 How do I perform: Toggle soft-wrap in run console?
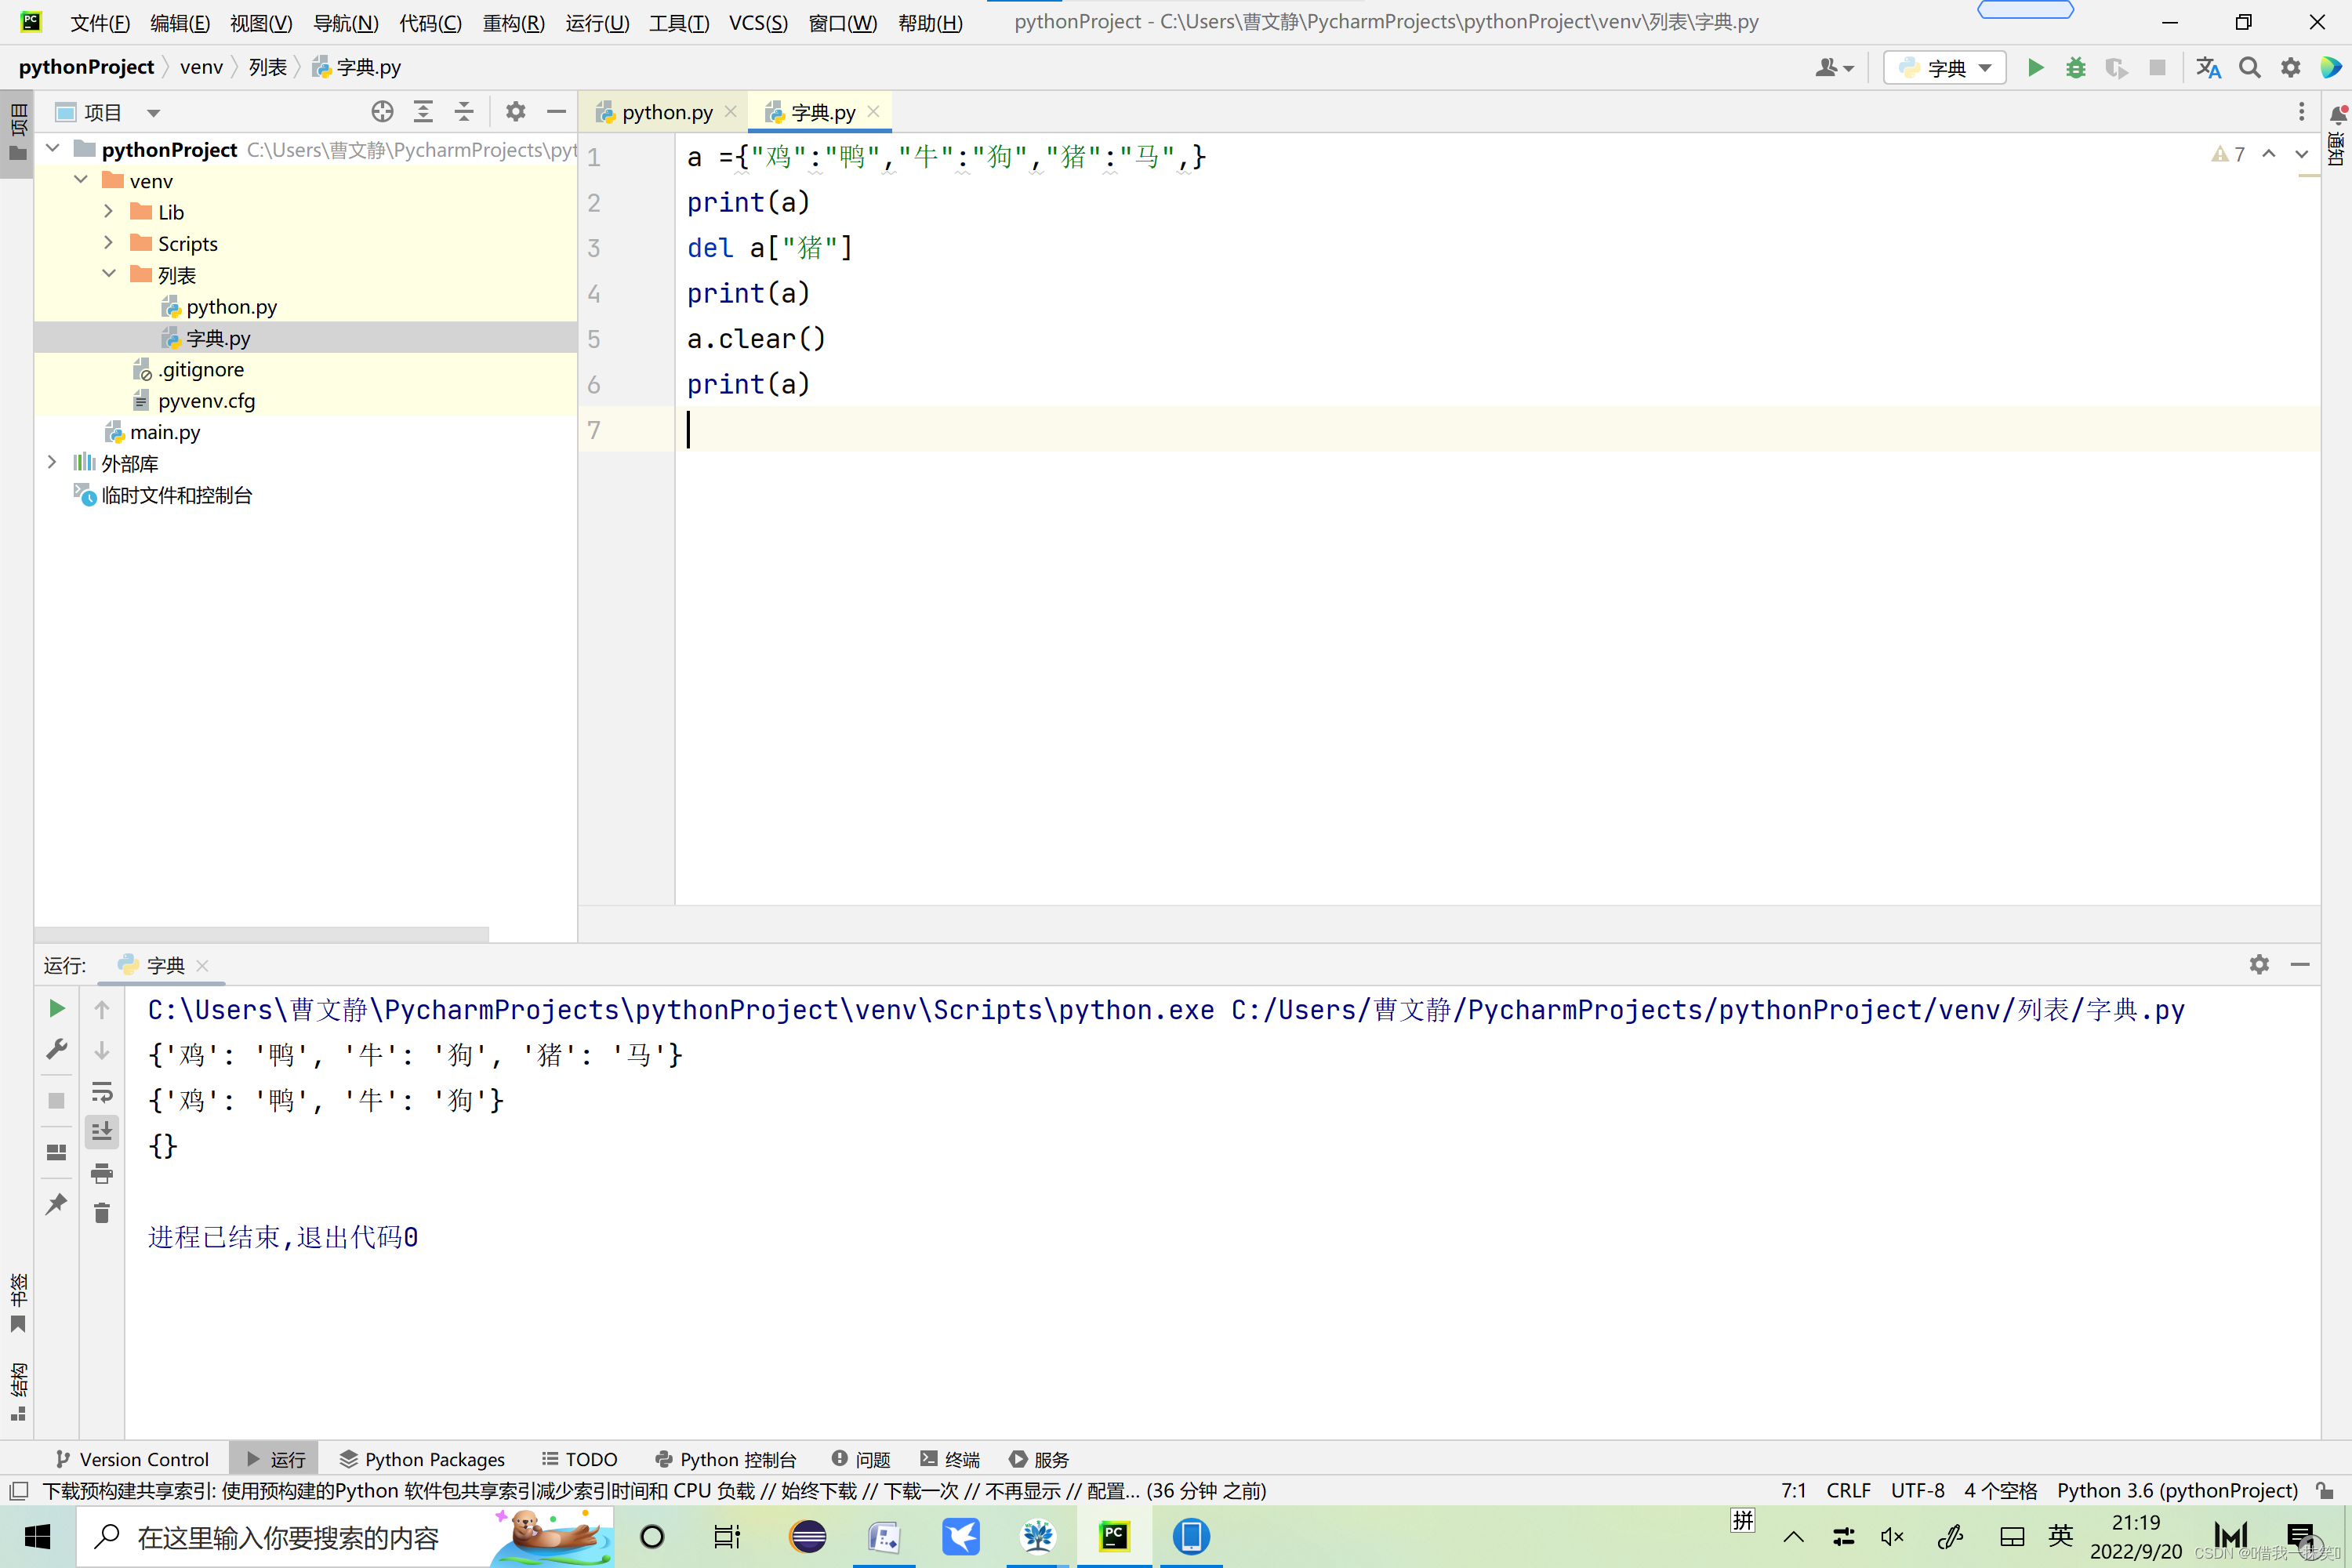point(102,1091)
